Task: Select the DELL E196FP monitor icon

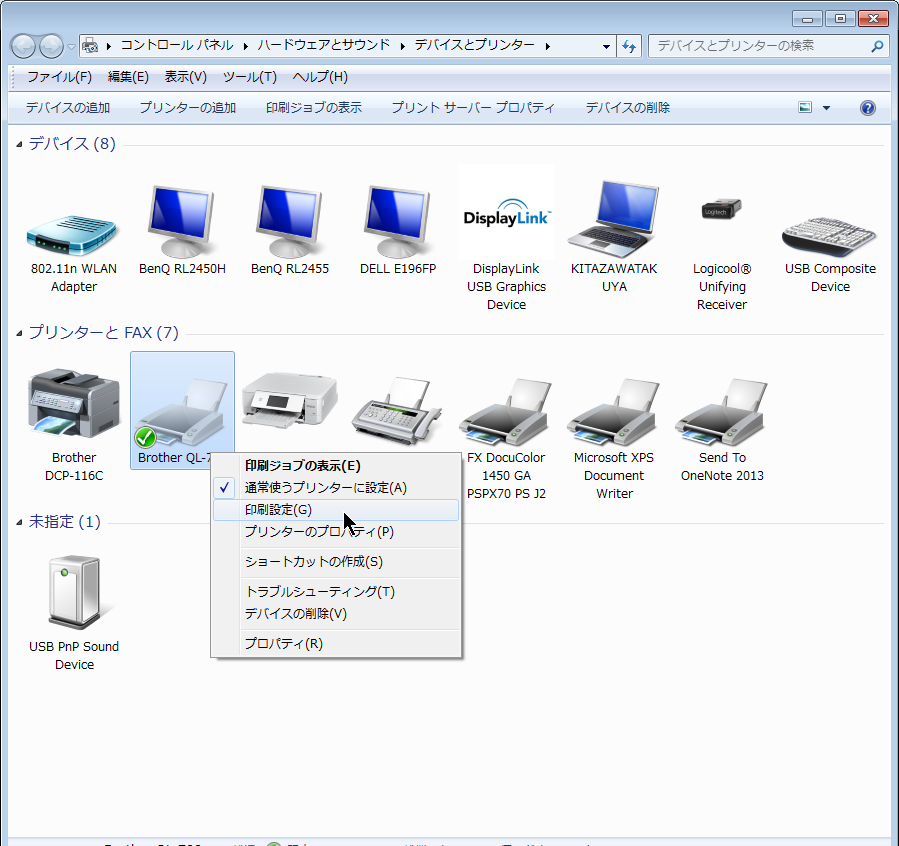Action: (x=397, y=221)
